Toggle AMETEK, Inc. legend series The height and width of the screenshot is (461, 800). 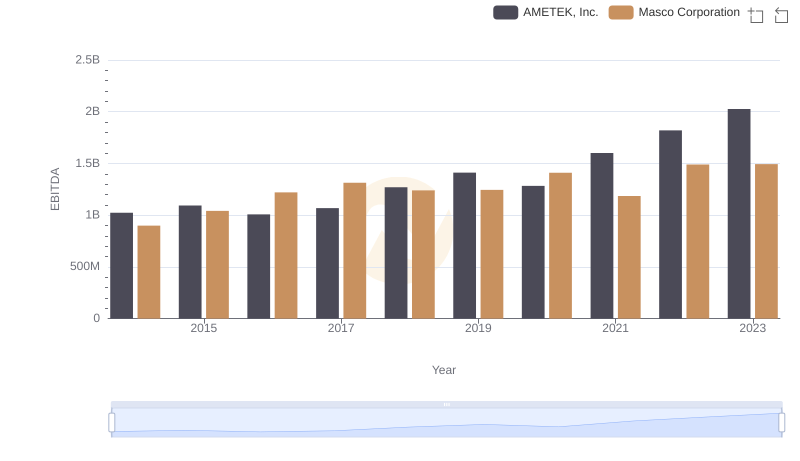[x=545, y=12]
